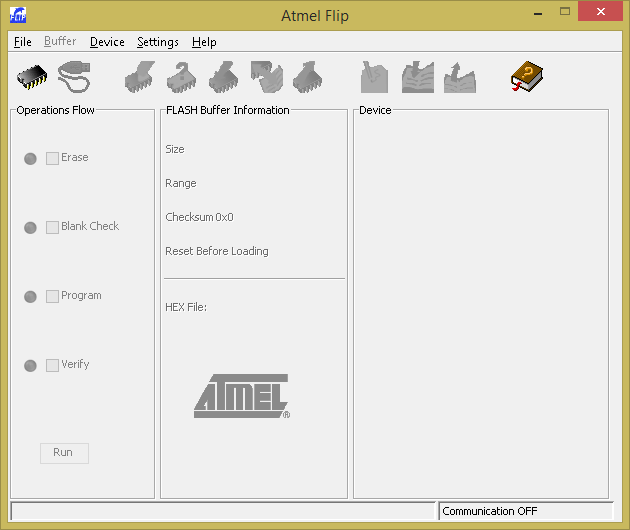Open the Settings menu
The height and width of the screenshot is (530, 630).
point(158,42)
